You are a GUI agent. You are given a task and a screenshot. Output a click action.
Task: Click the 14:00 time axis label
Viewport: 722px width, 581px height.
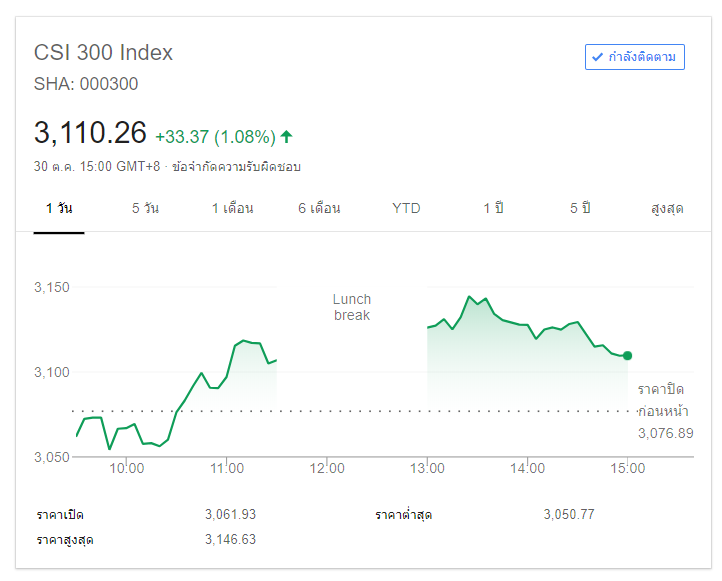pyautogui.click(x=527, y=468)
